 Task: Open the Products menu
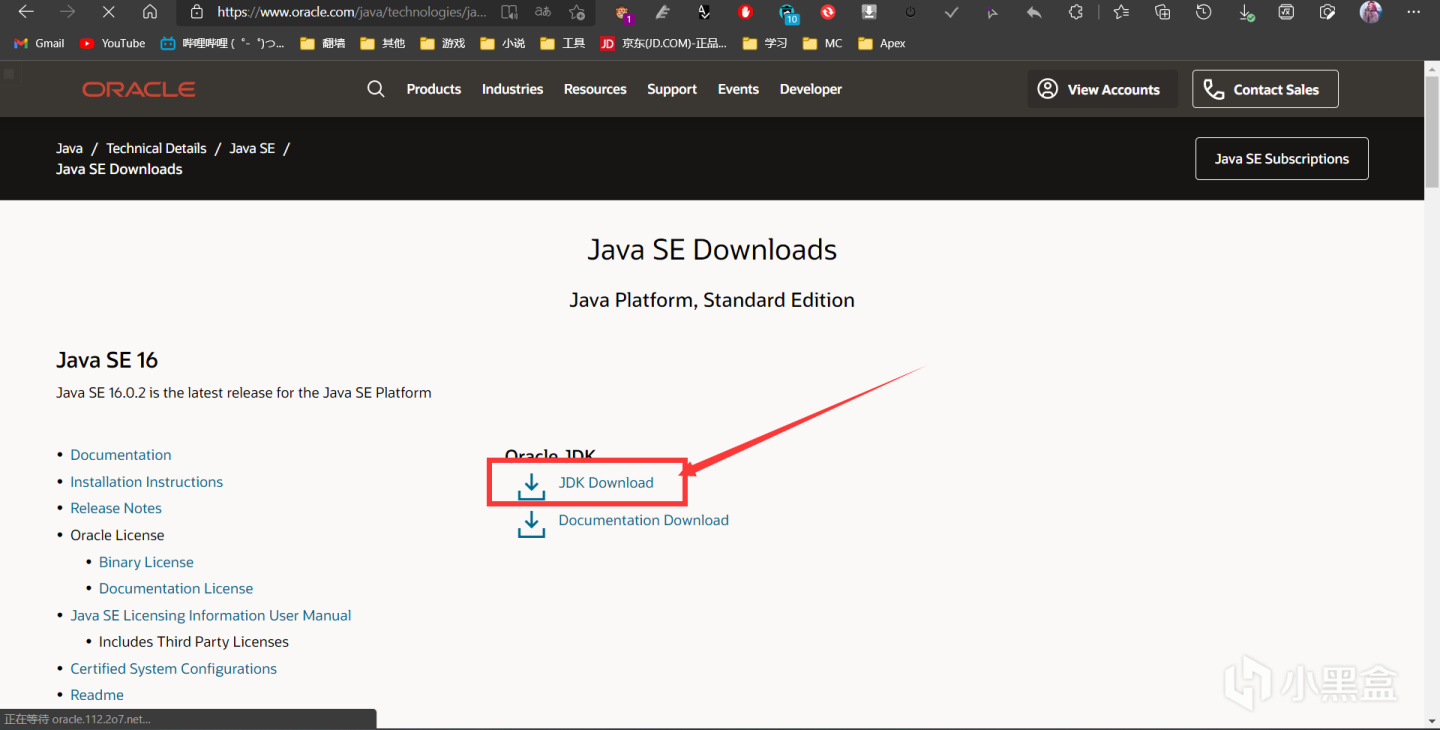pos(433,89)
